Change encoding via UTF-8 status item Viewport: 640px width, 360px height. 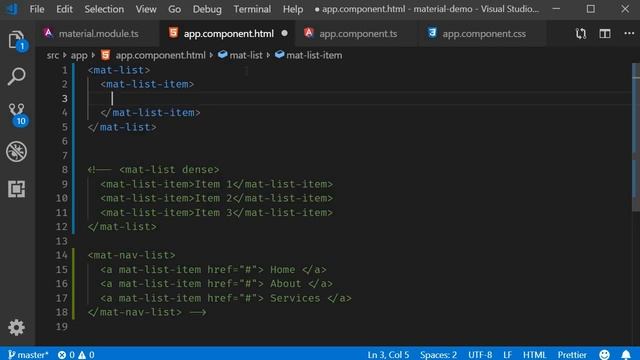click(480, 354)
